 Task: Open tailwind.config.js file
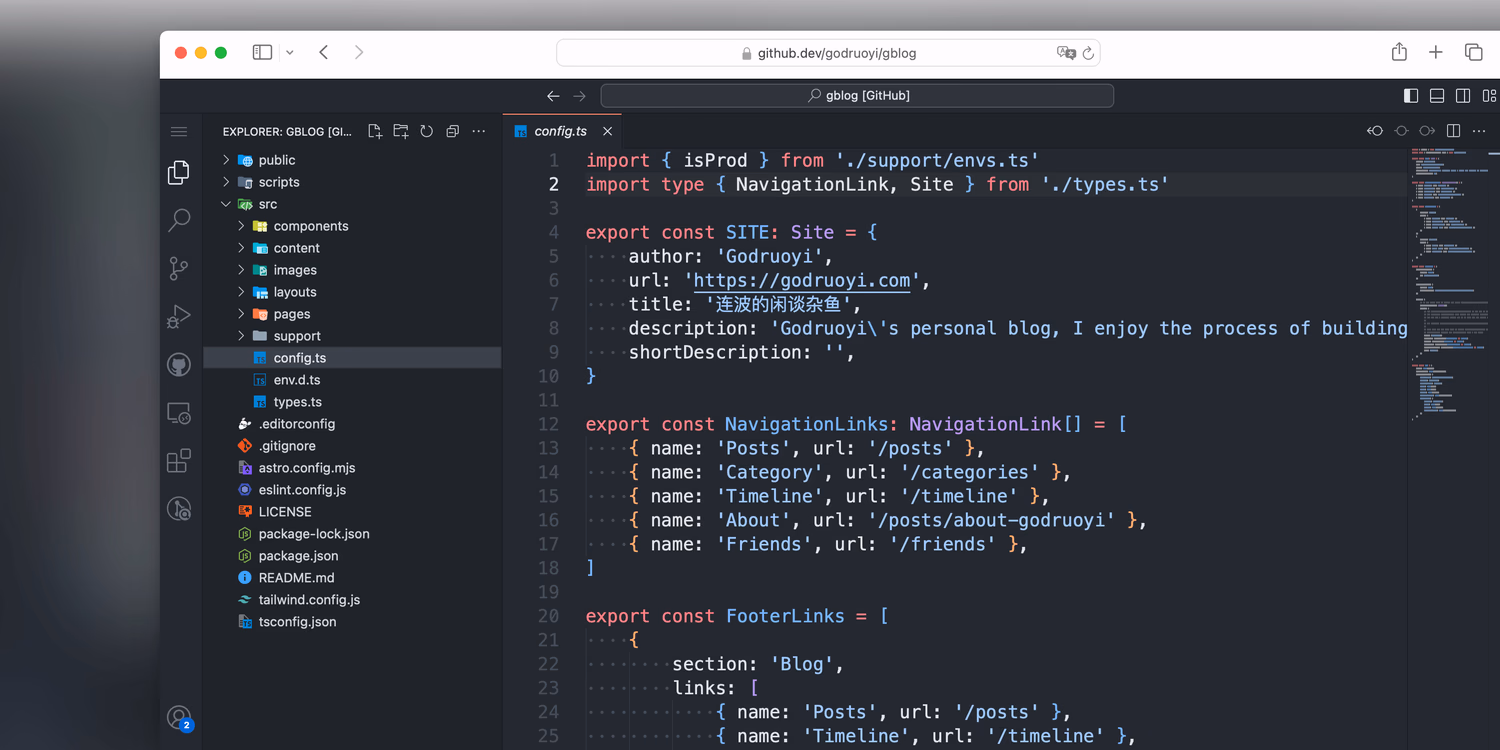pyautogui.click(x=352, y=600)
